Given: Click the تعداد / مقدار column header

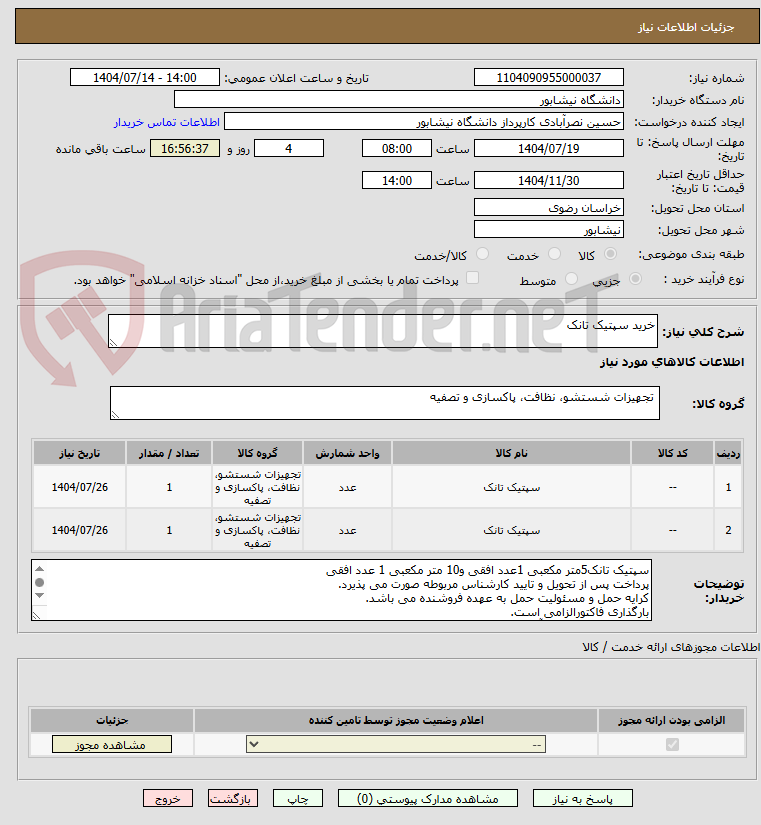Looking at the screenshot, I should tap(169, 453).
